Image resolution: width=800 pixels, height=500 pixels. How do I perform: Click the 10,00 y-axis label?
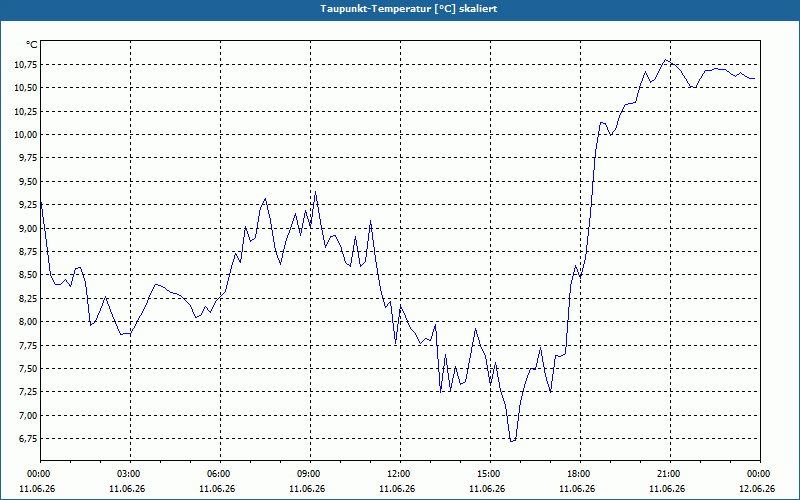click(x=26, y=135)
